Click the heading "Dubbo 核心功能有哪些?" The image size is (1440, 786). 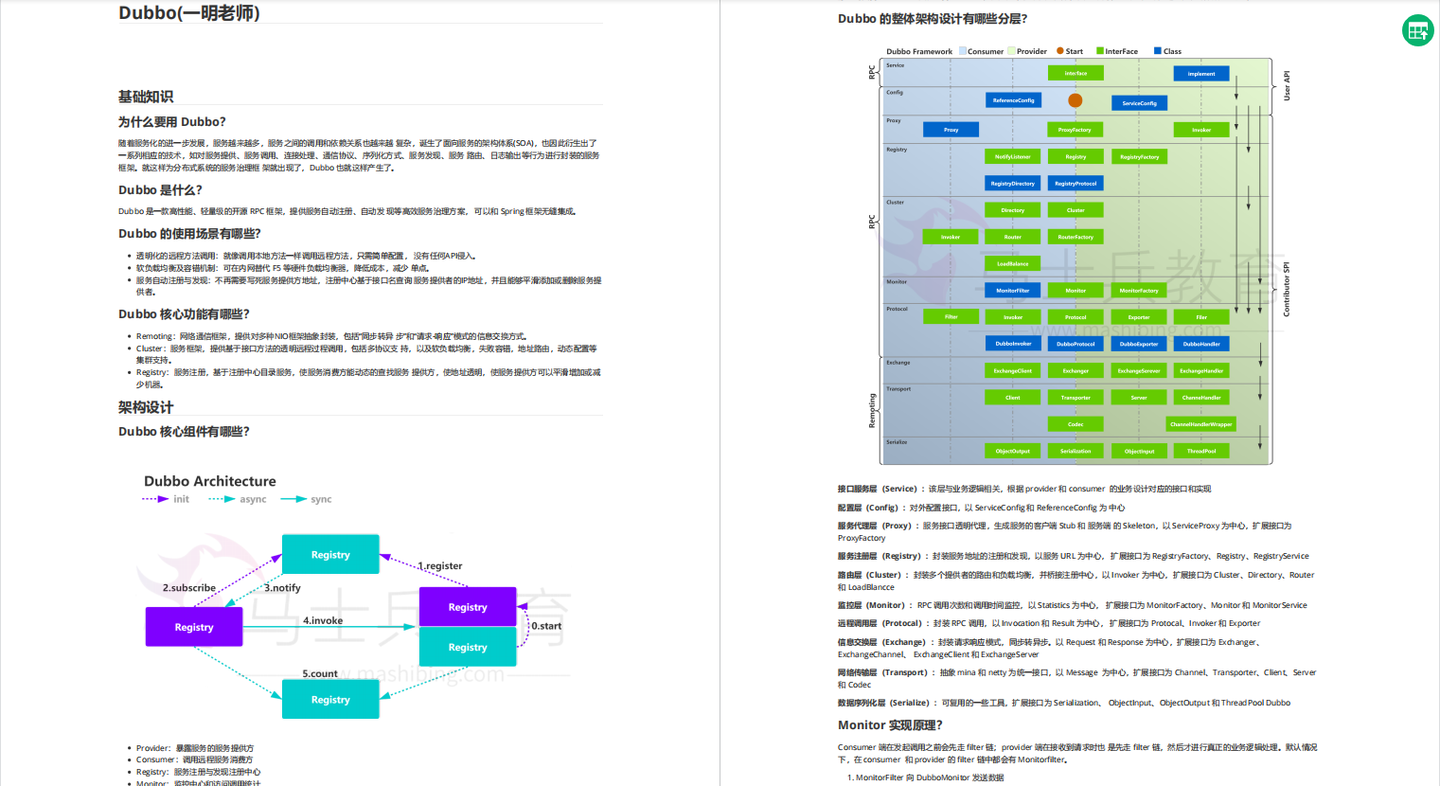(184, 314)
